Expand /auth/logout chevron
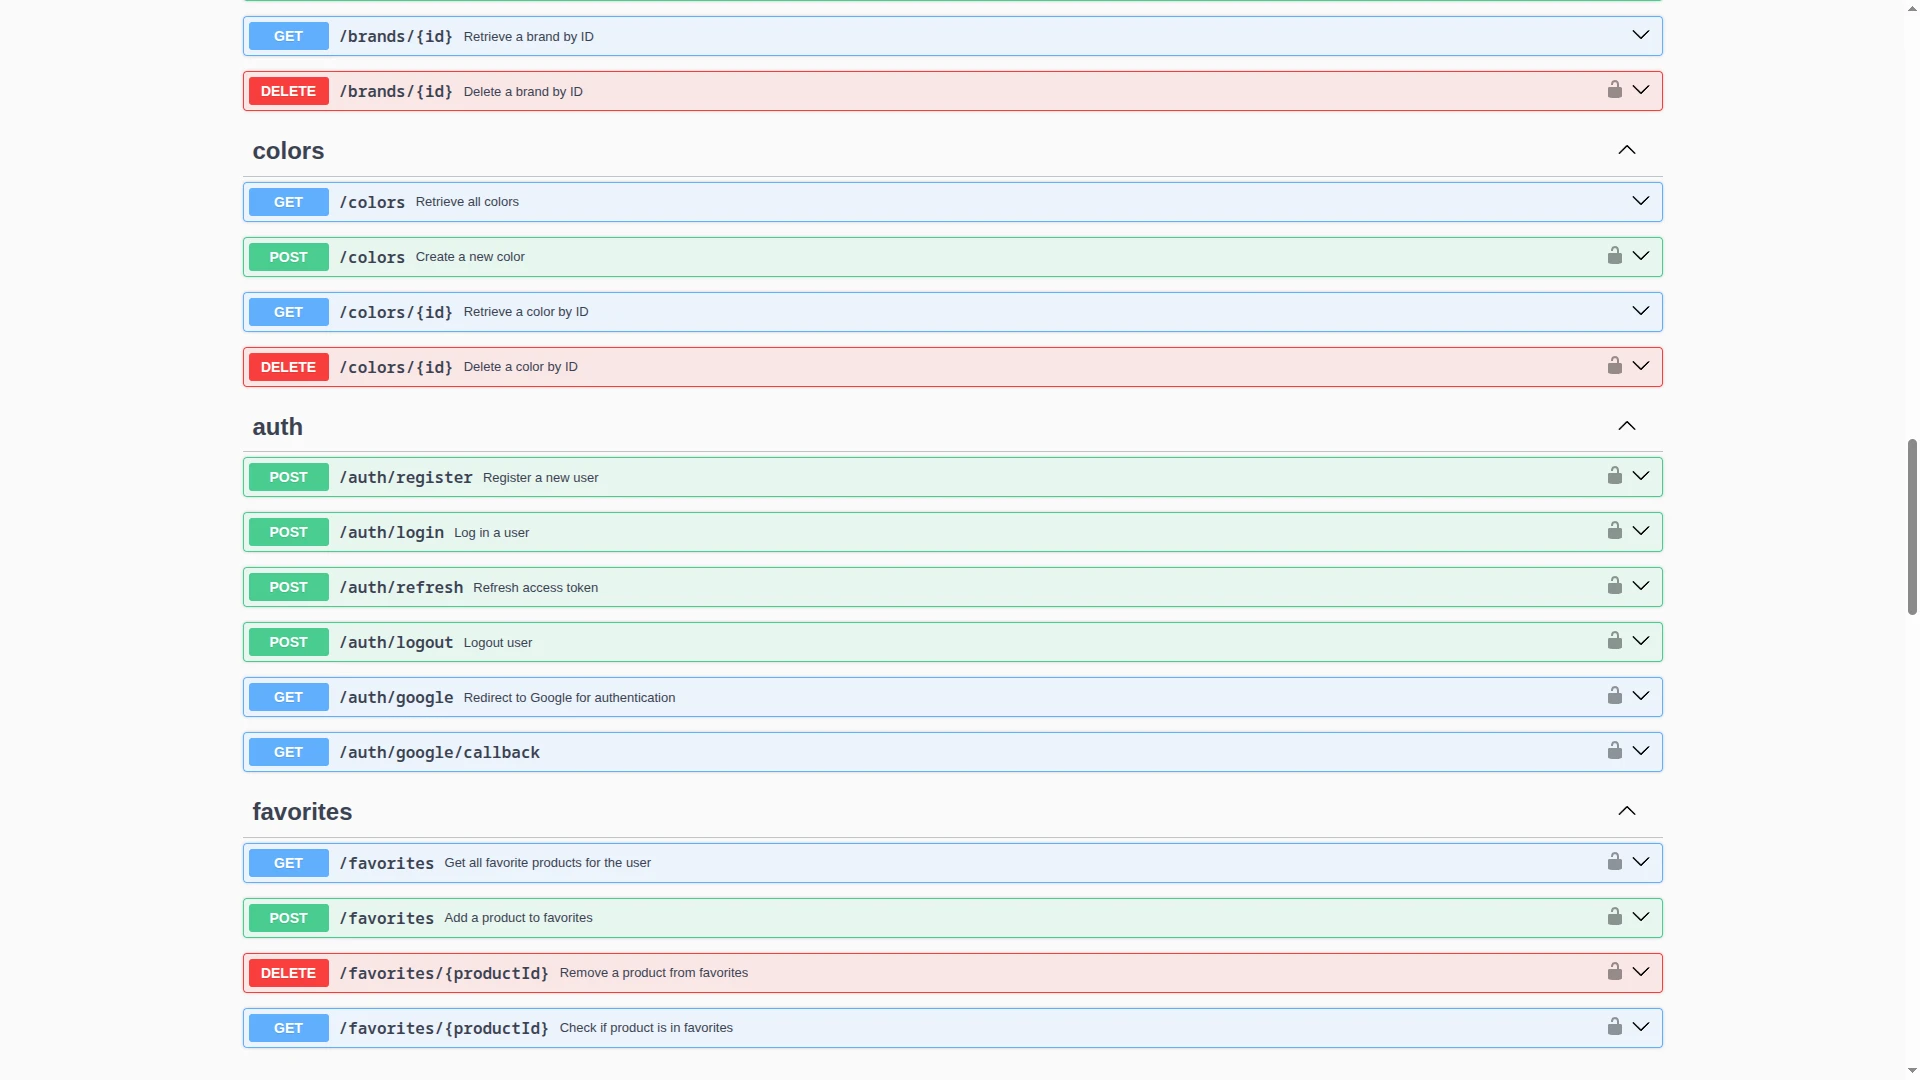Viewport: 1920px width, 1080px height. click(x=1641, y=641)
